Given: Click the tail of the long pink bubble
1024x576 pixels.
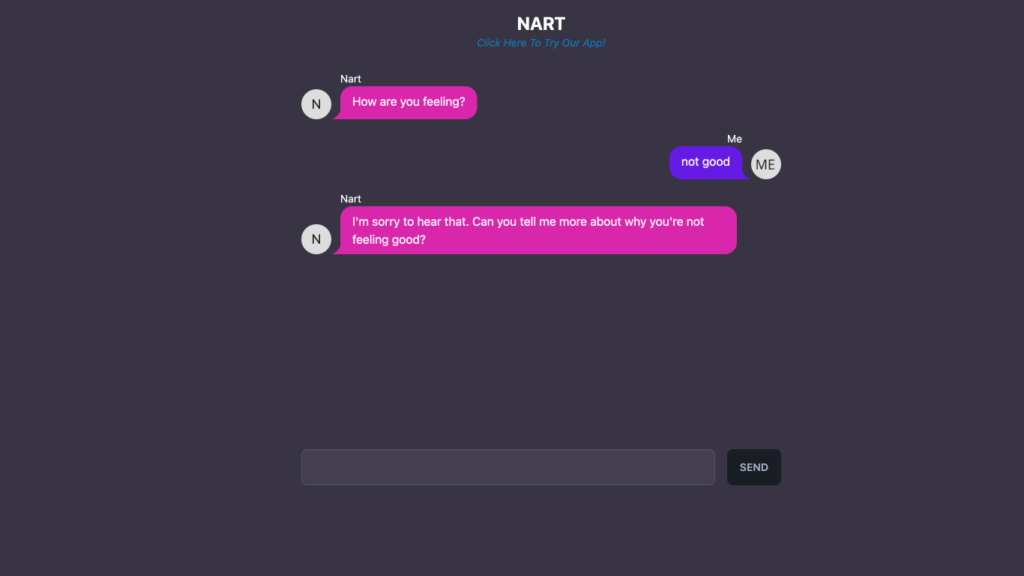Looking at the screenshot, I should coord(337,250).
